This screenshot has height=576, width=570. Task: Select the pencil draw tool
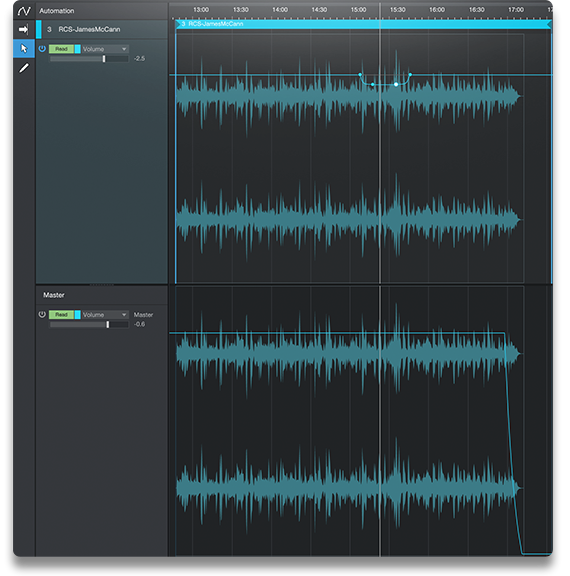point(24,68)
